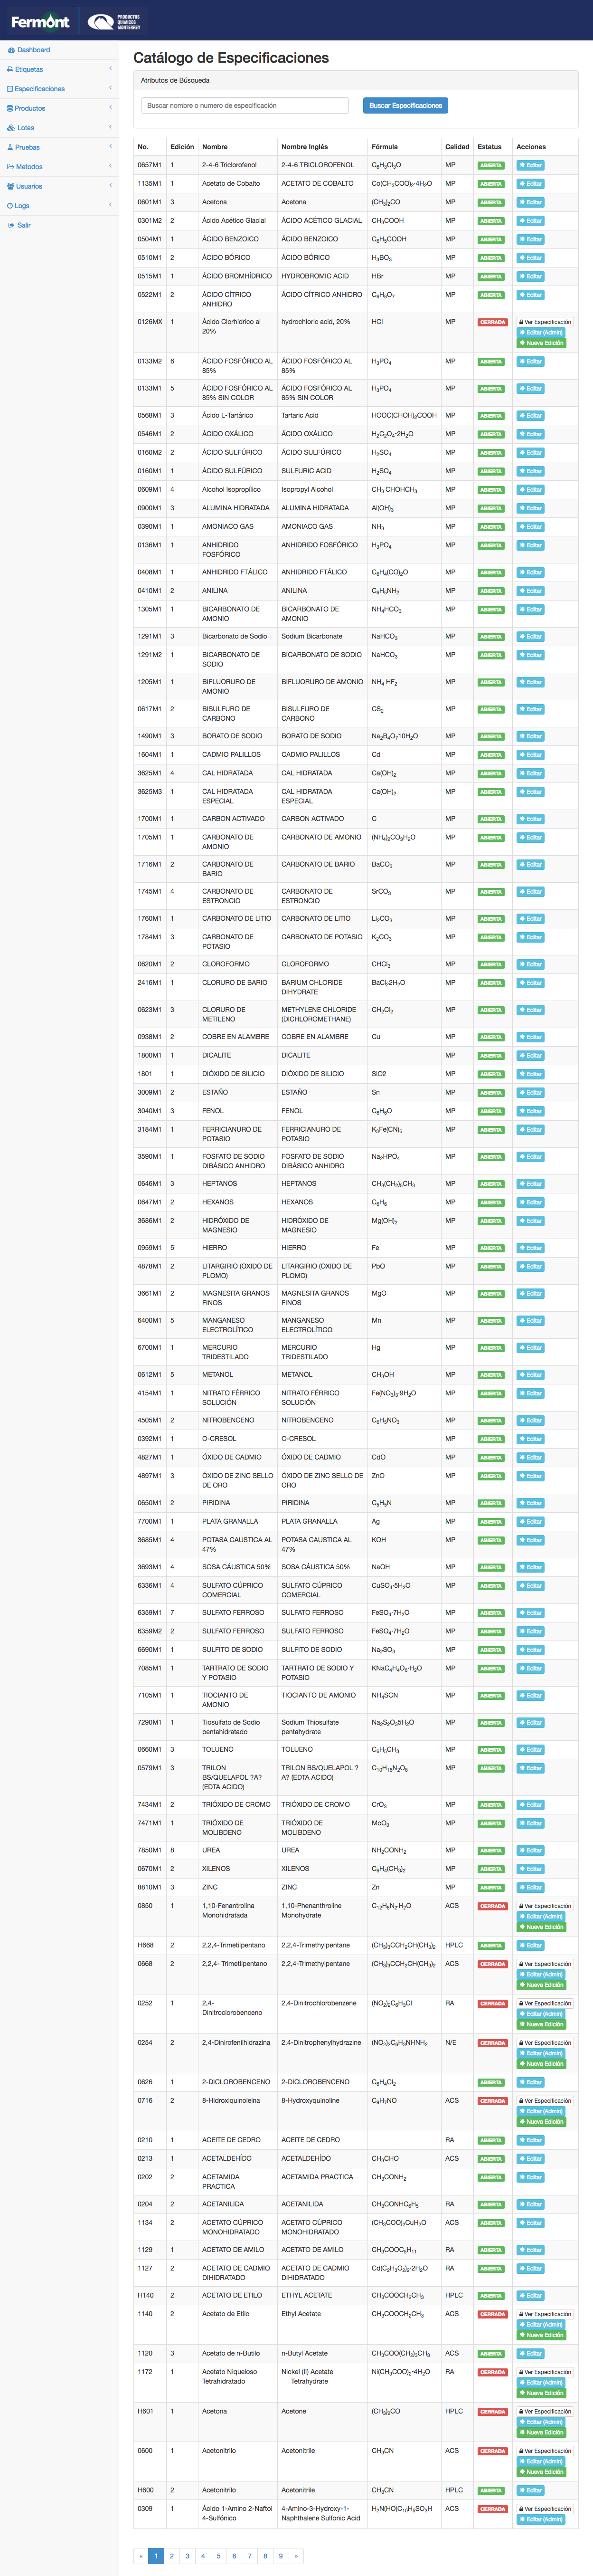Image resolution: width=593 pixels, height=2576 pixels.
Task: Click ABIERTA status badge for 0959M1 HIERRO
Action: pos(490,1249)
